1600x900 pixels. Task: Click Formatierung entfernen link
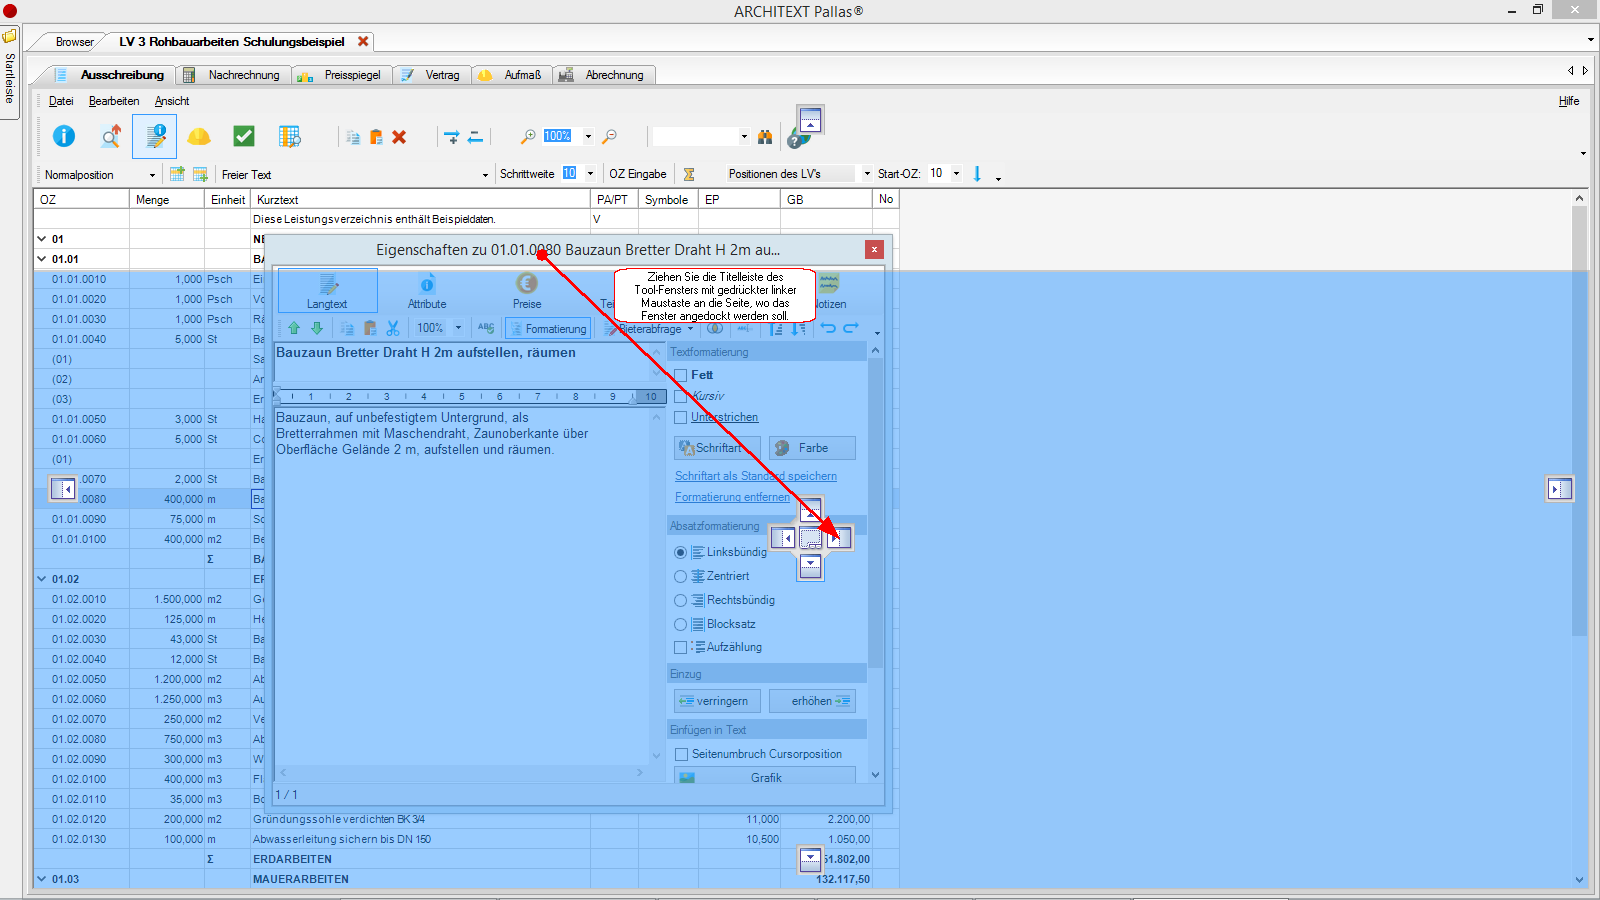click(x=732, y=497)
